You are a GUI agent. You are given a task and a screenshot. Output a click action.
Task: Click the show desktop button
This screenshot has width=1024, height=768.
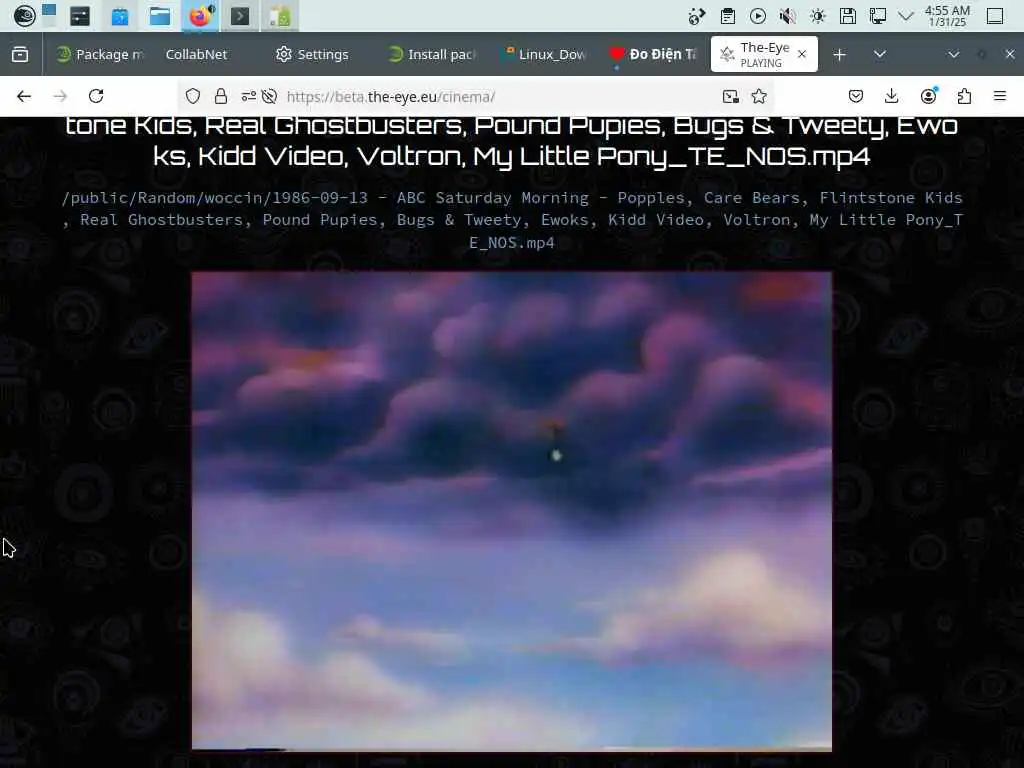point(995,16)
